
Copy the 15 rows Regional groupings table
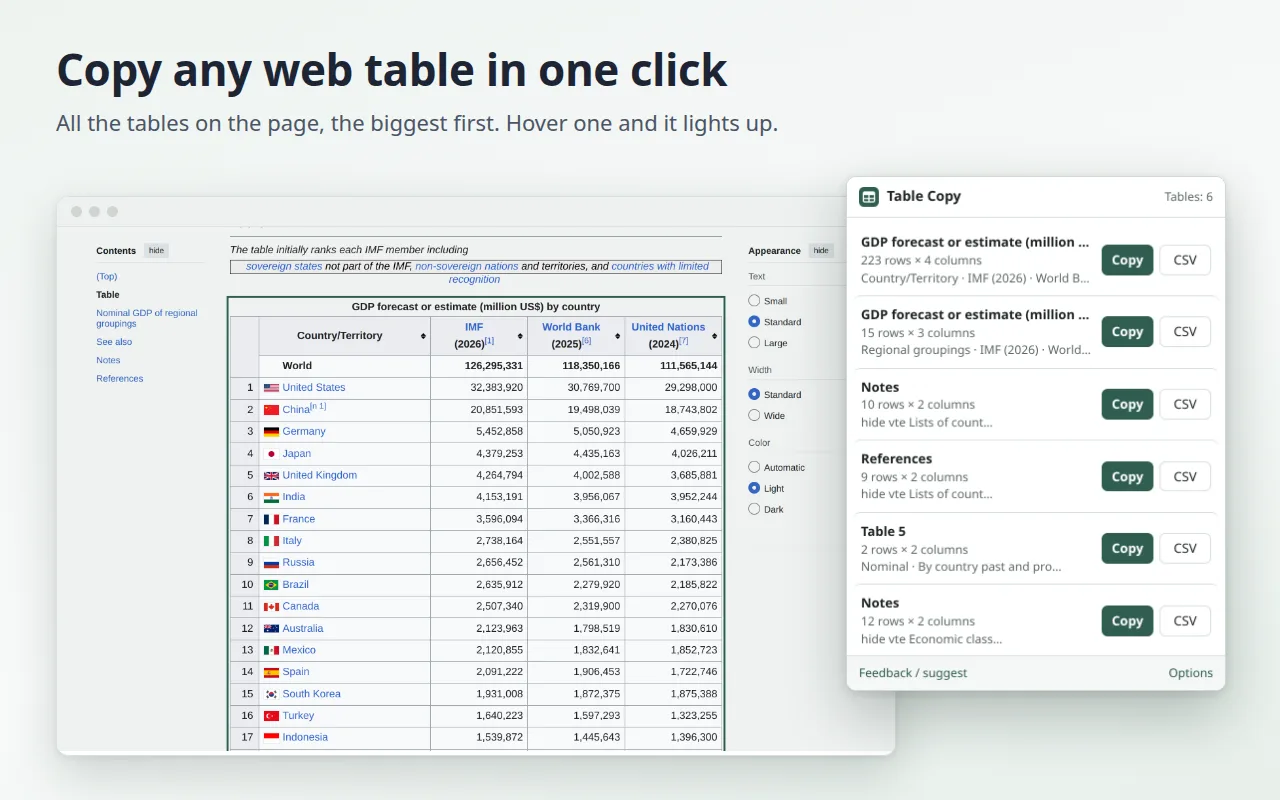[x=1127, y=332]
